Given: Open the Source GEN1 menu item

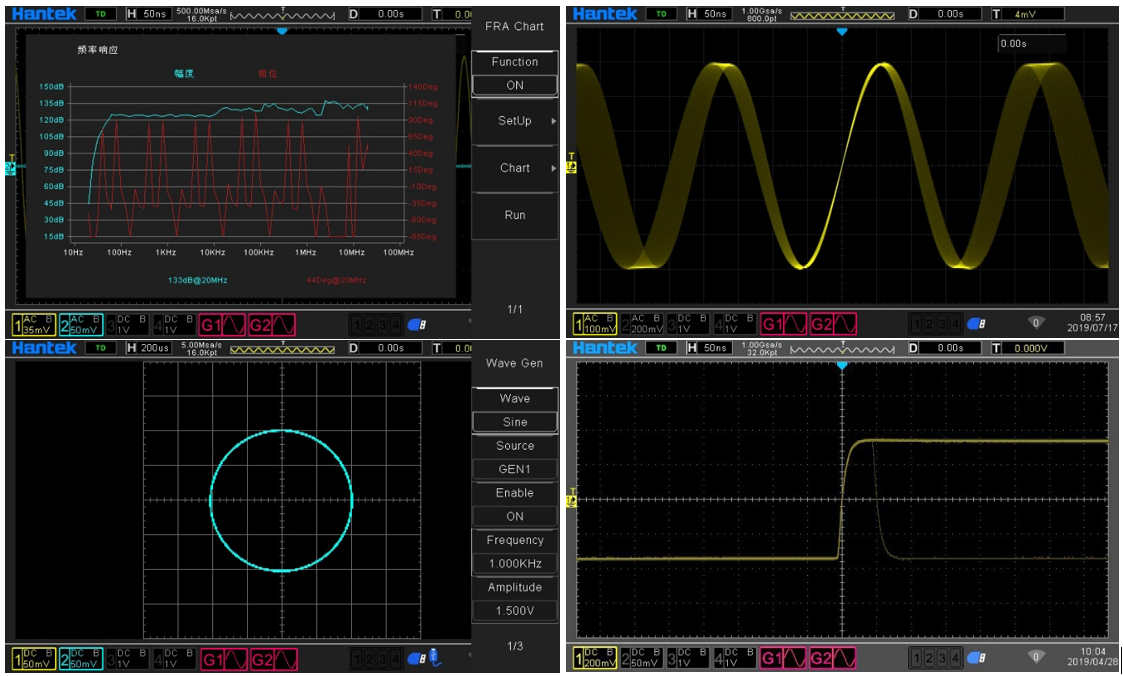Looking at the screenshot, I should point(514,469).
